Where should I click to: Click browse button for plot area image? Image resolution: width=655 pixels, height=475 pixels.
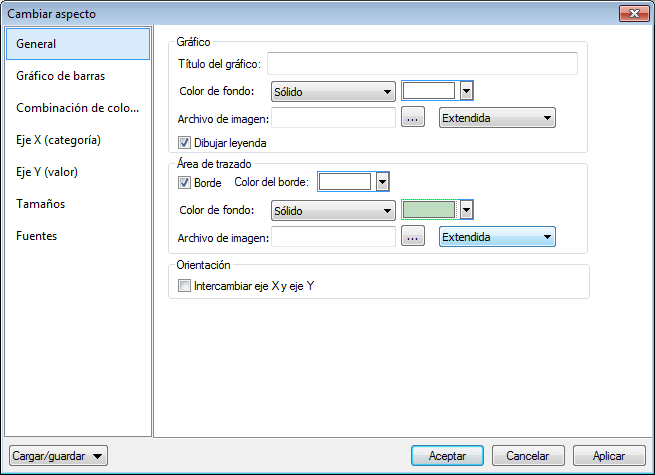[414, 237]
